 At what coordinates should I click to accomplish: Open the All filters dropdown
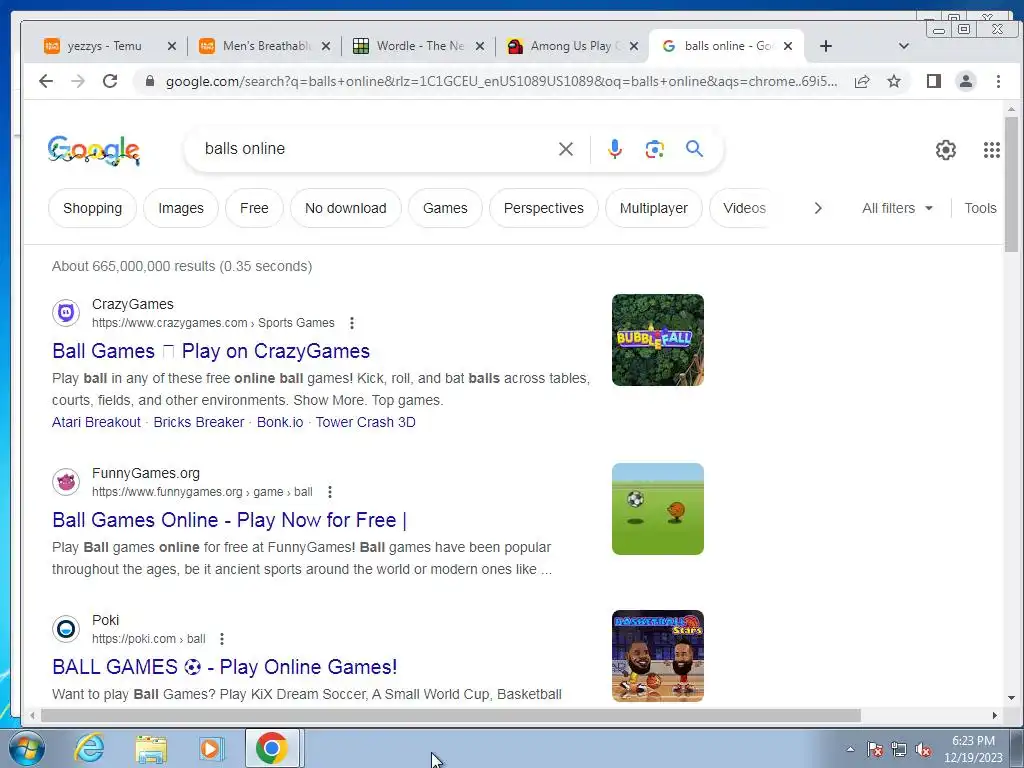click(x=897, y=208)
